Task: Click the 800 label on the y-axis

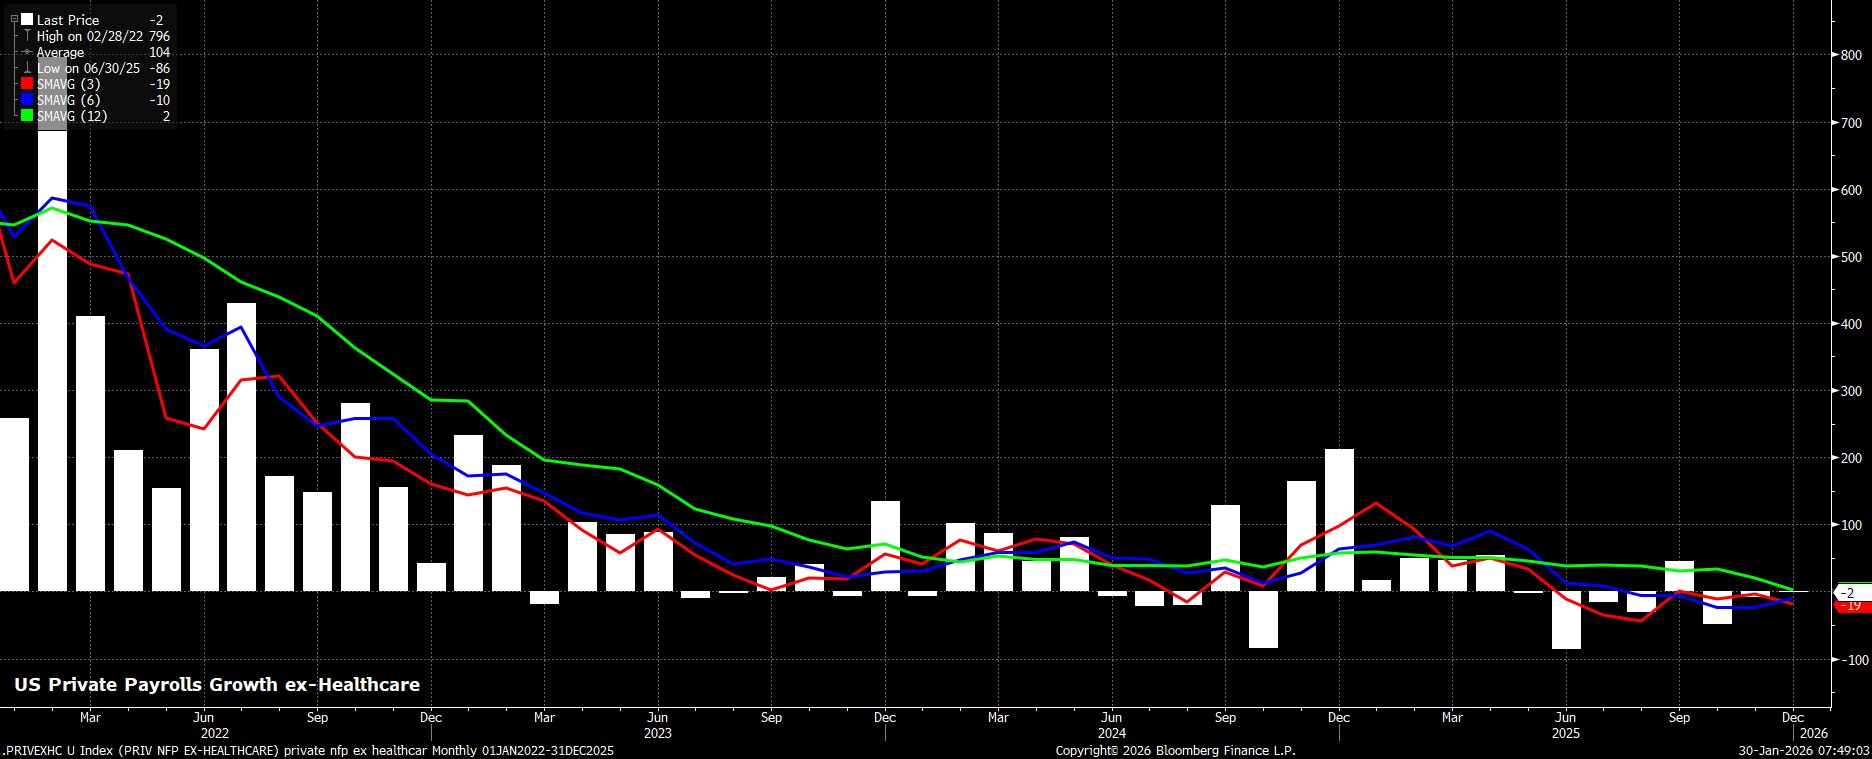Action: (1851, 56)
